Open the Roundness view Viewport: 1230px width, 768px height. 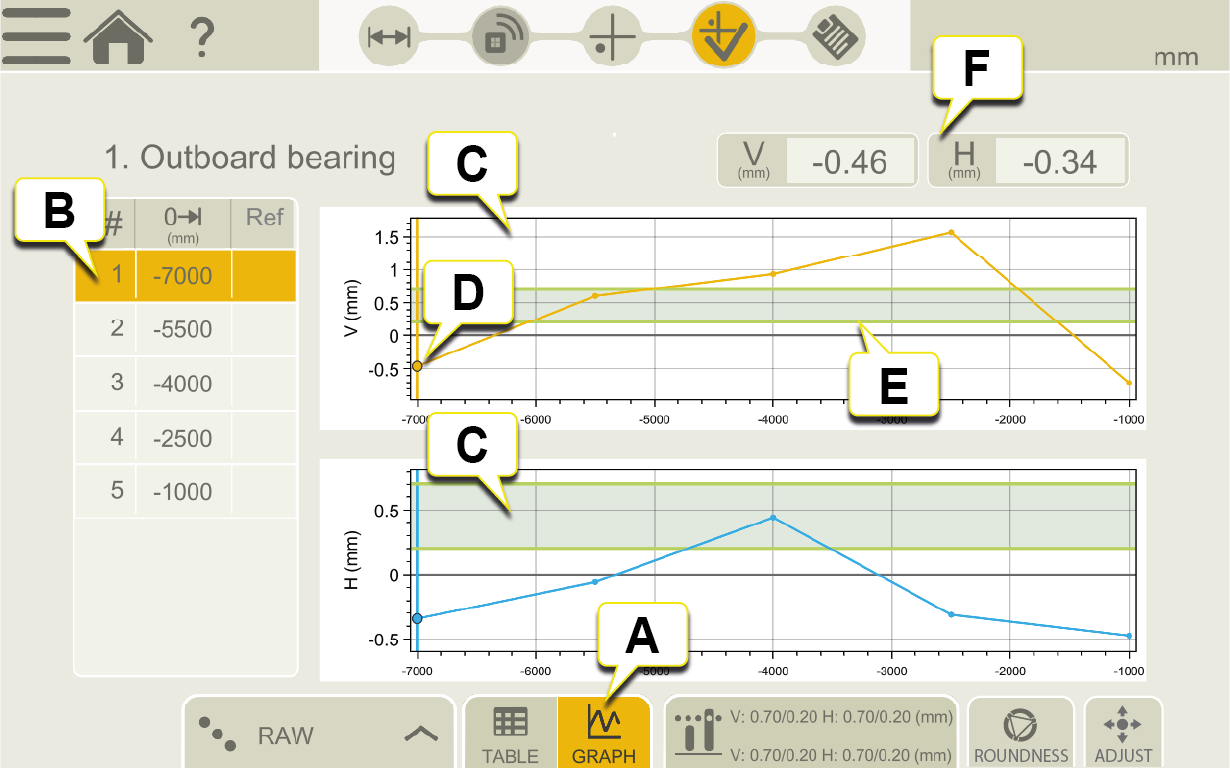[x=1021, y=733]
